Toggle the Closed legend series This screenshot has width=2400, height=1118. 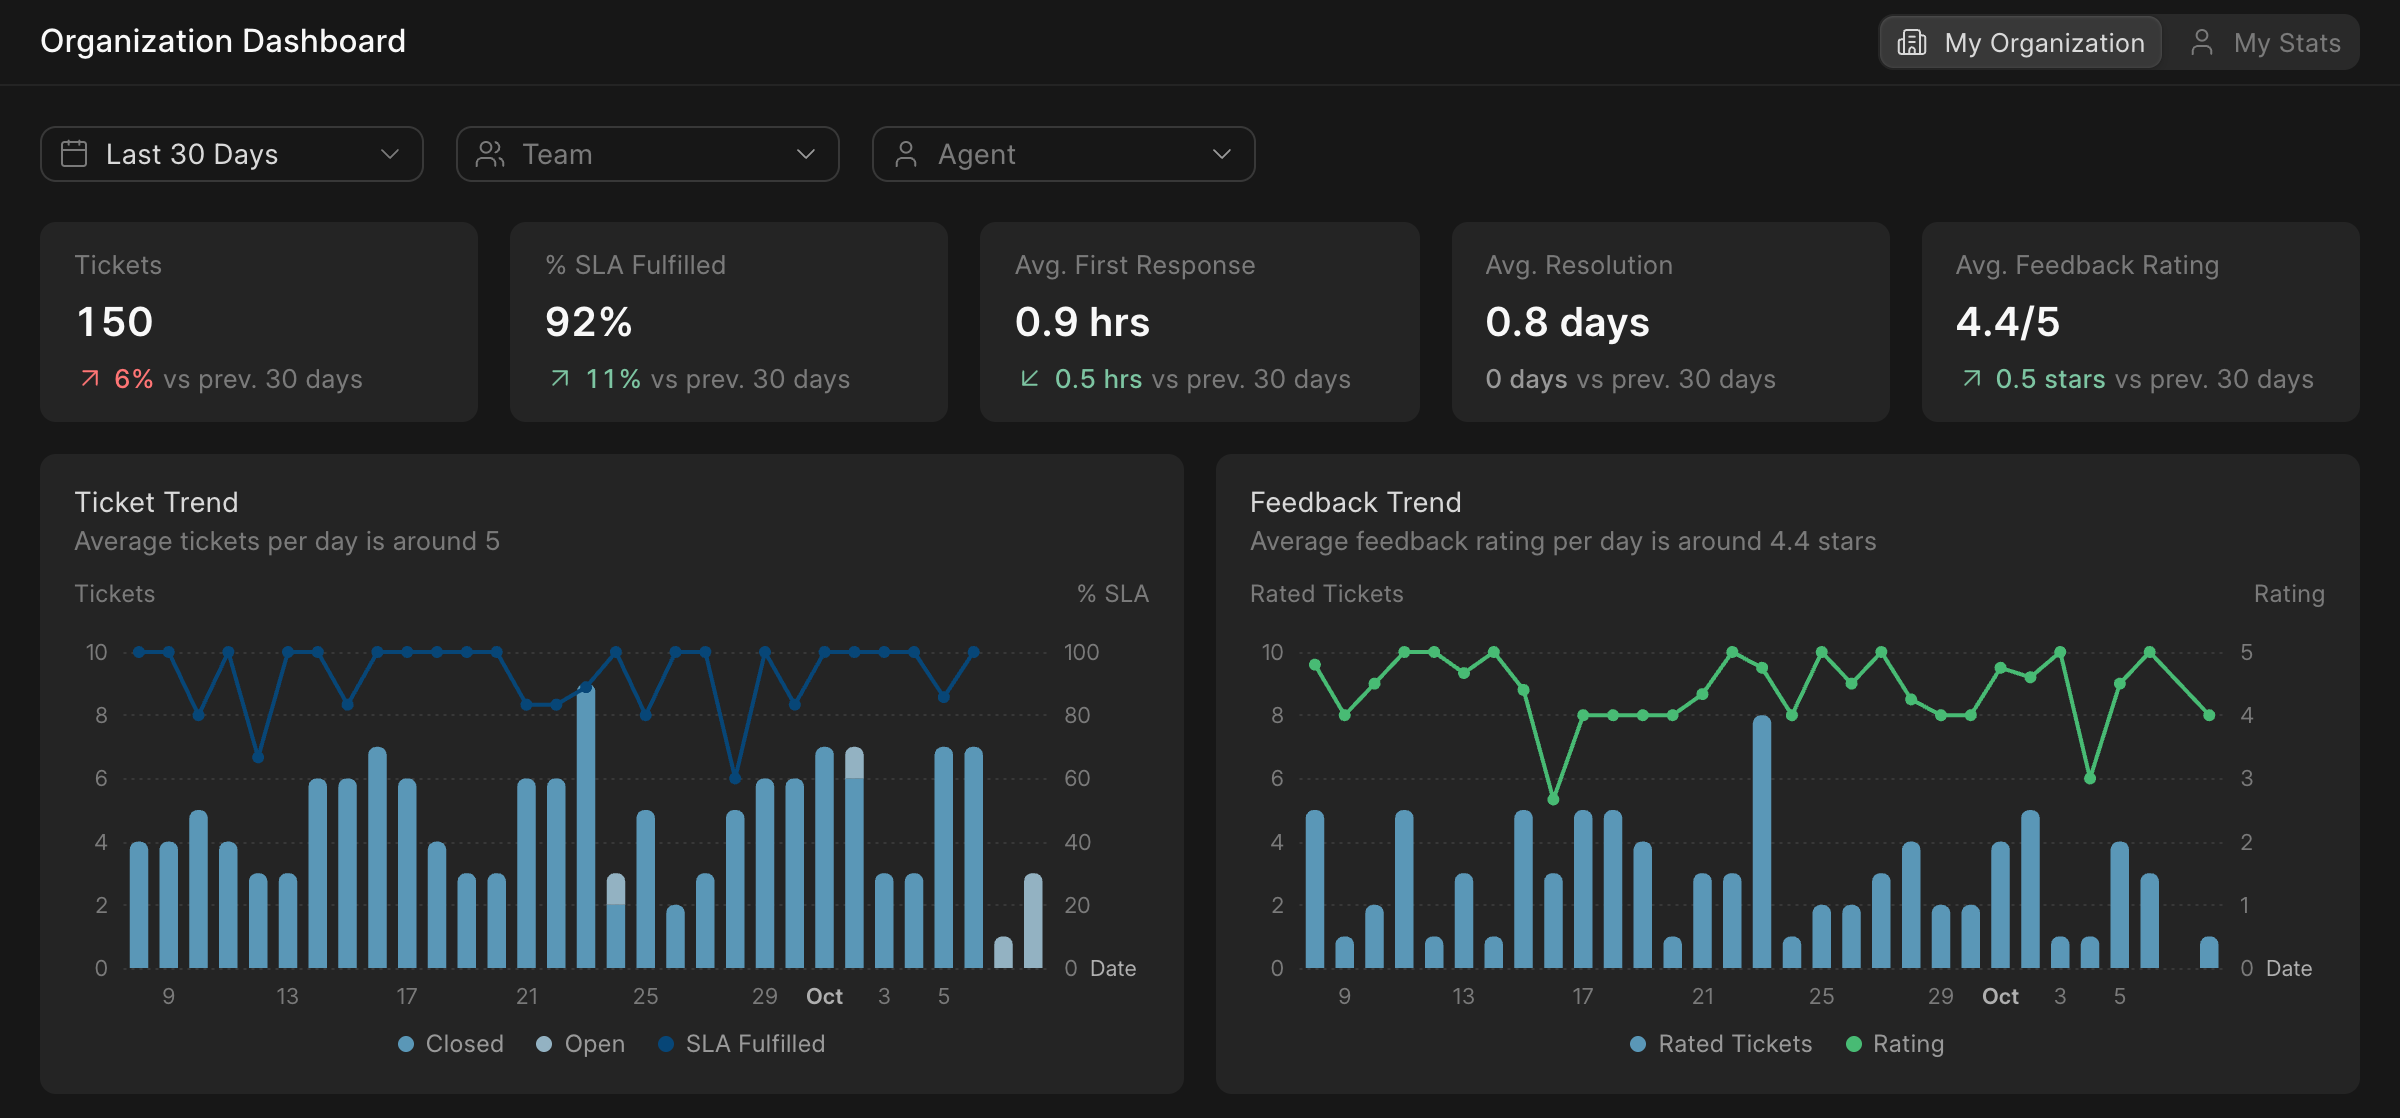(451, 1044)
